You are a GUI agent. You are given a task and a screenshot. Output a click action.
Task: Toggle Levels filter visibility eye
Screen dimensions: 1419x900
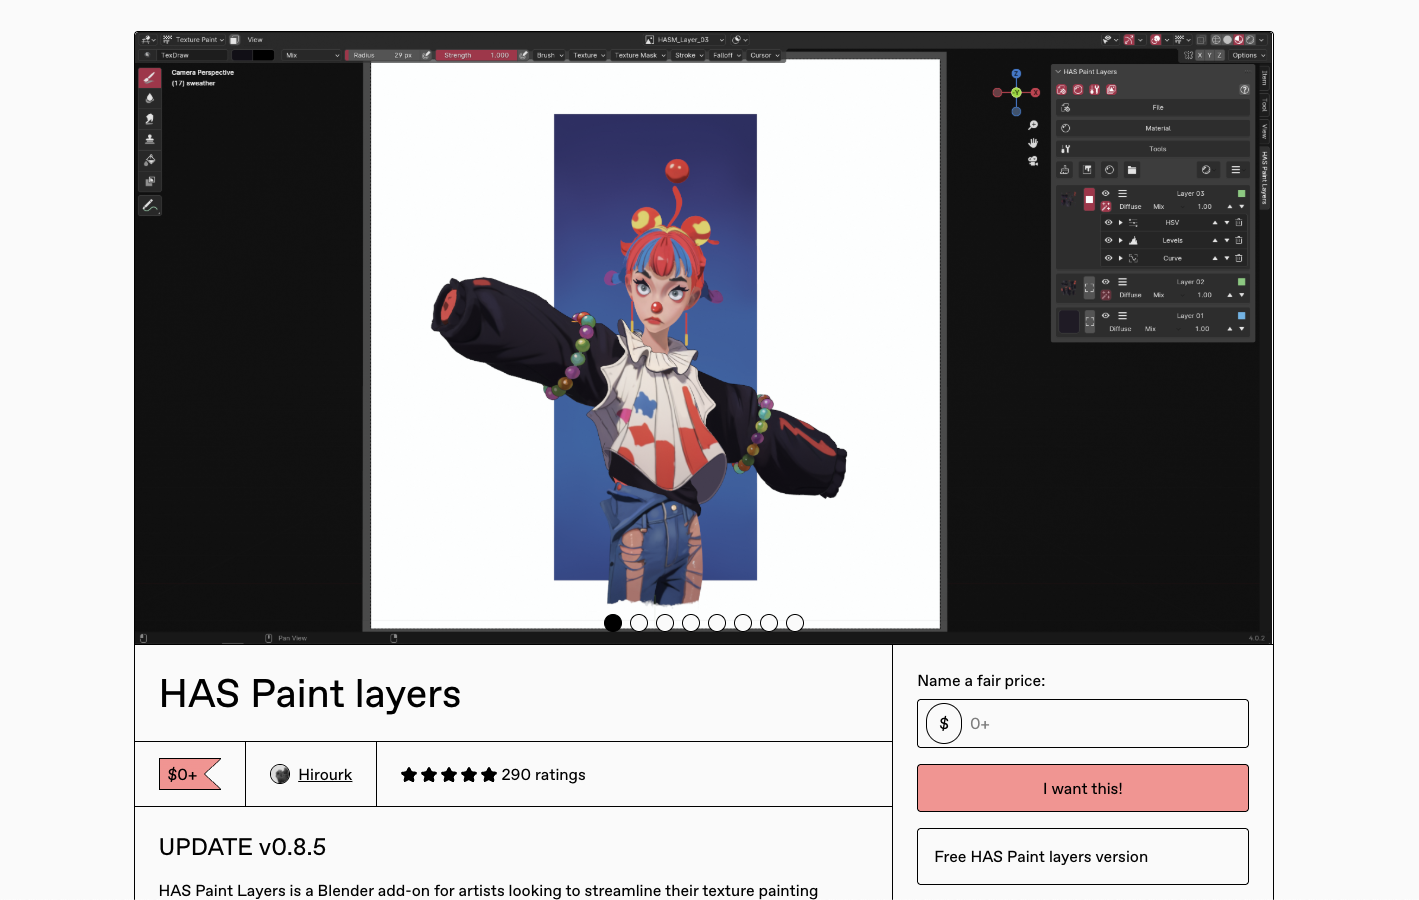tap(1108, 240)
